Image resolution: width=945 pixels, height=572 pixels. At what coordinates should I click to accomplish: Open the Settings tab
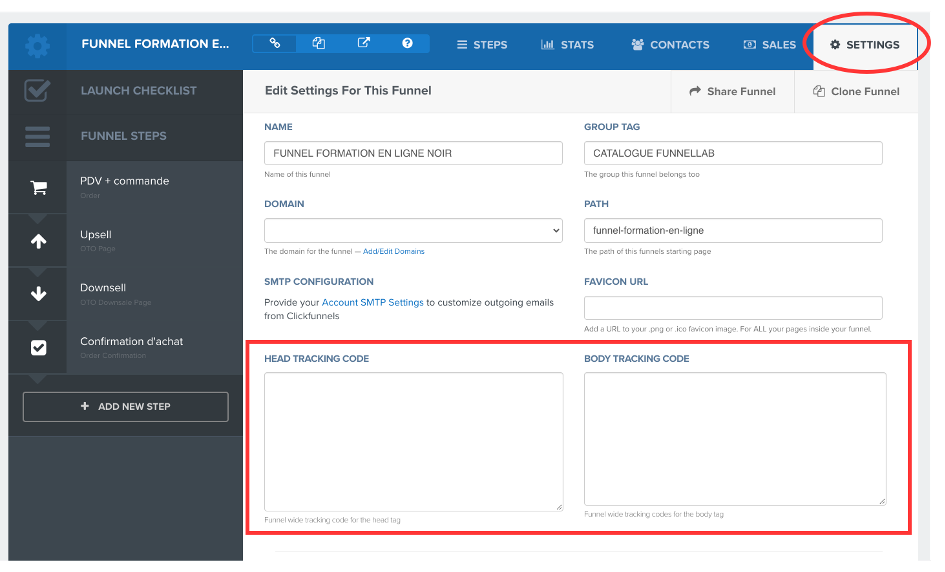[864, 45]
